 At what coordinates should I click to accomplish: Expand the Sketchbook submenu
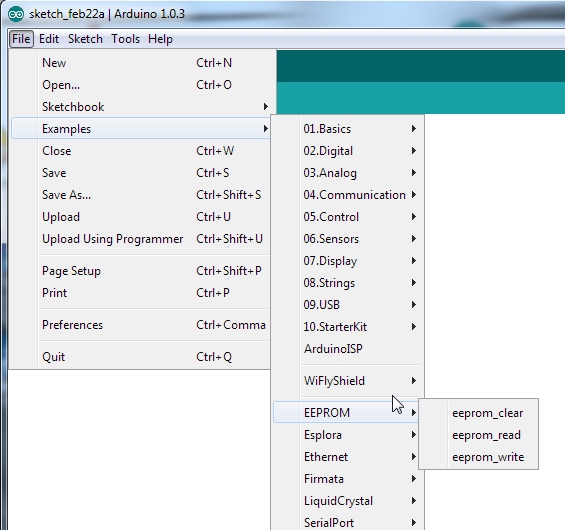141,107
